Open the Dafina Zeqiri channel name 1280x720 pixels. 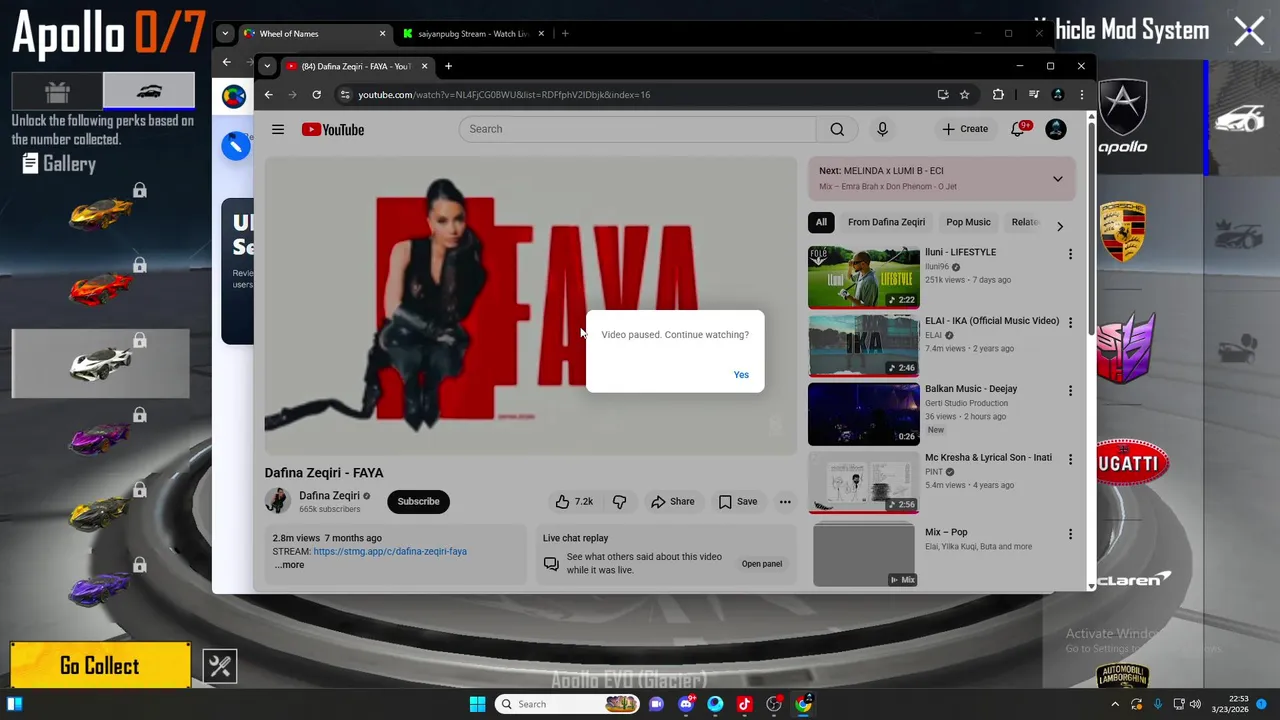(329, 495)
